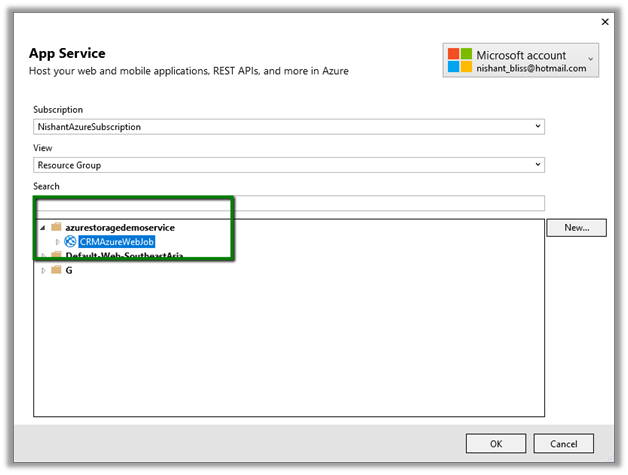This screenshot has width=628, height=475.
Task: Click the New... button
Action: tap(576, 227)
